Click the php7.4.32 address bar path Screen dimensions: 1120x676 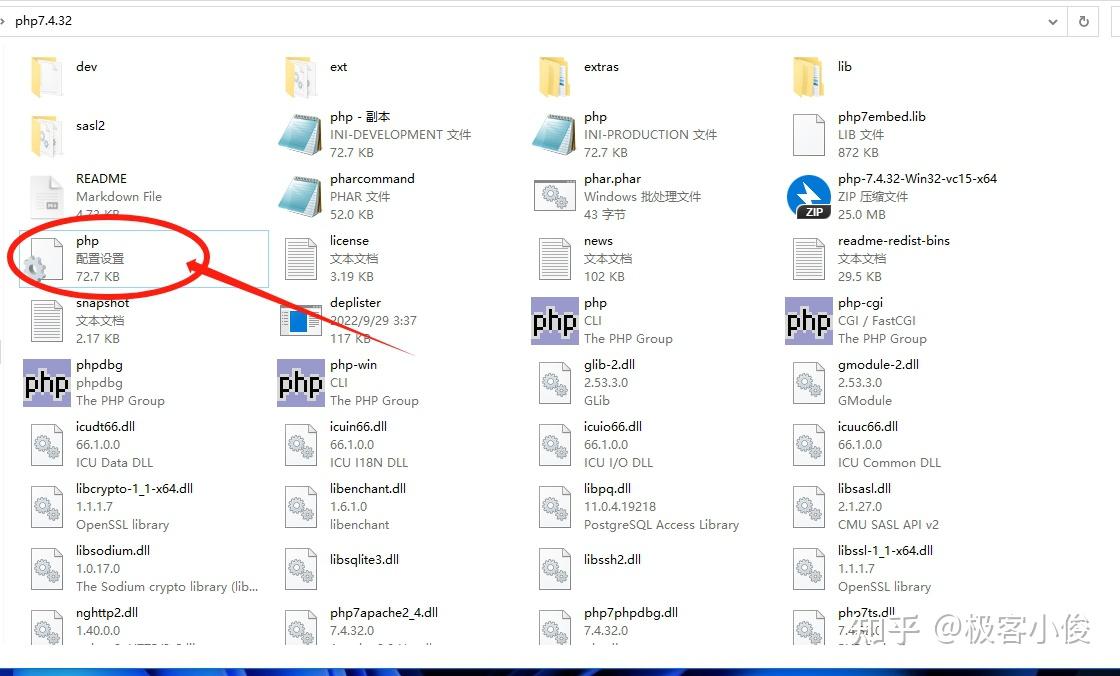tap(45, 20)
